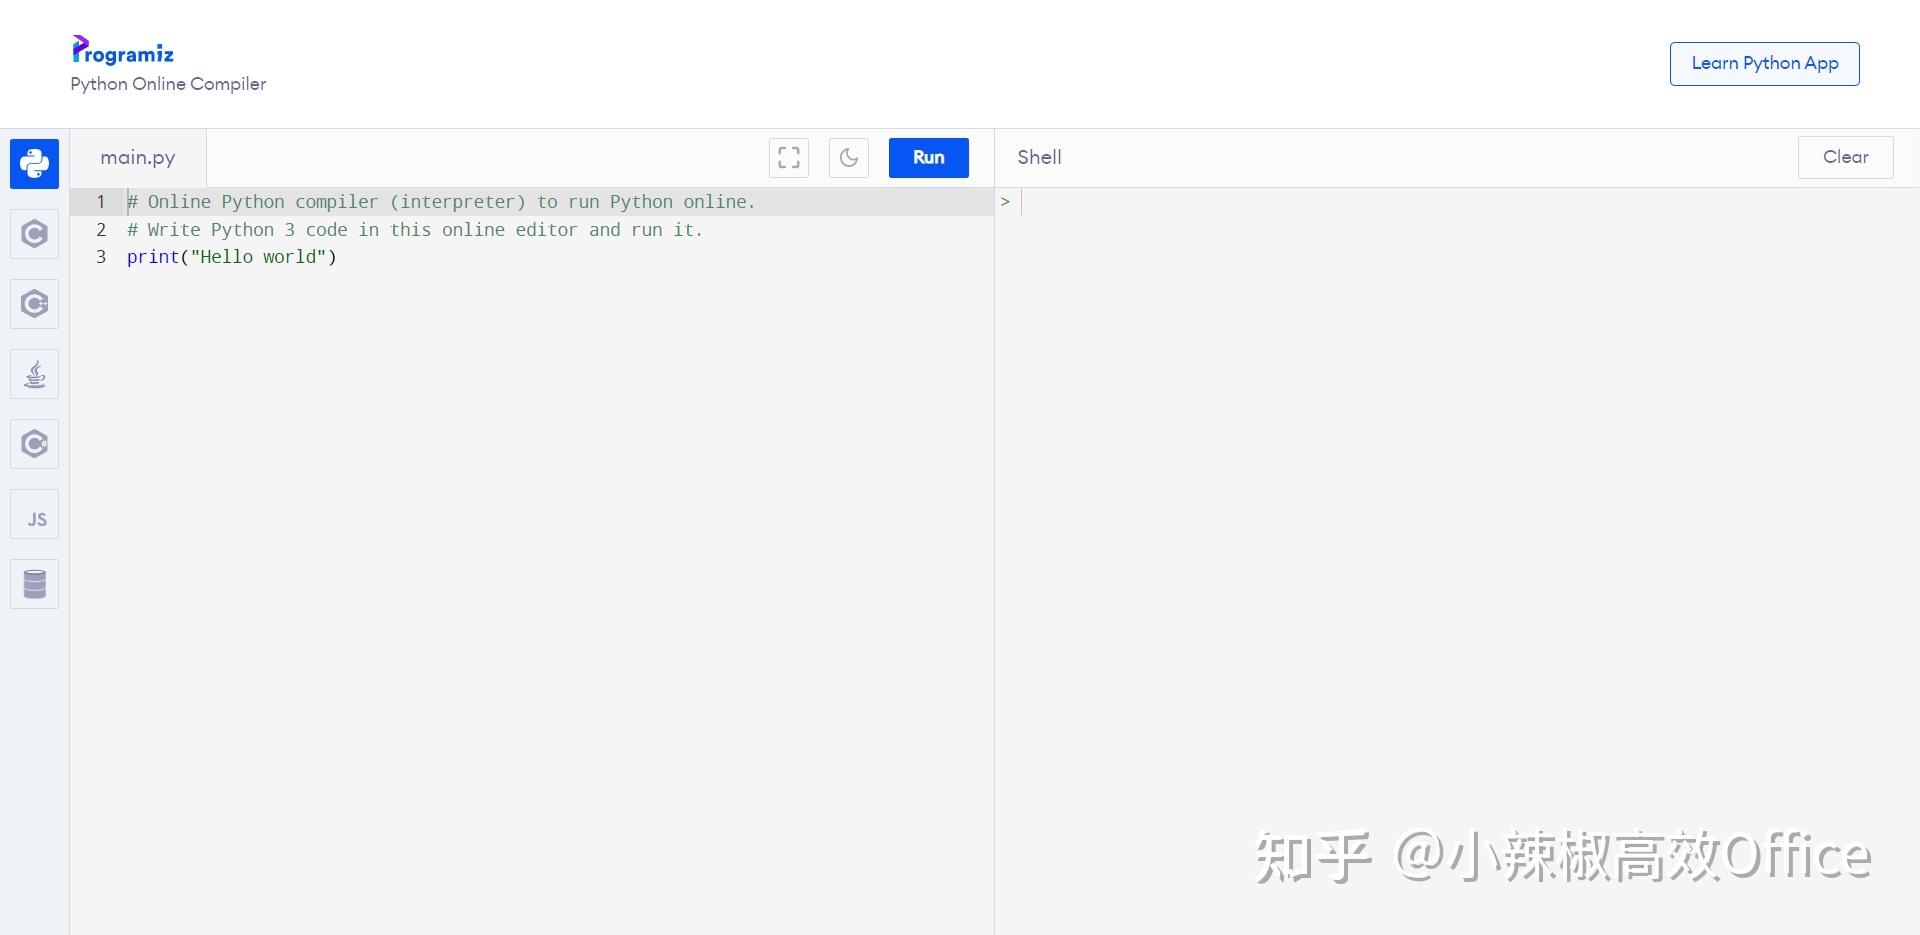Open the JavaScript compiler

click(x=34, y=513)
